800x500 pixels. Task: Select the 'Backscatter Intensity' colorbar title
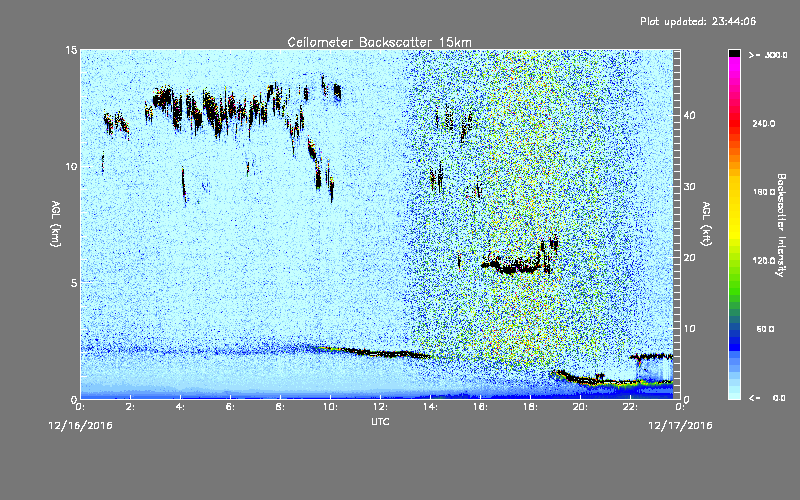(x=781, y=225)
